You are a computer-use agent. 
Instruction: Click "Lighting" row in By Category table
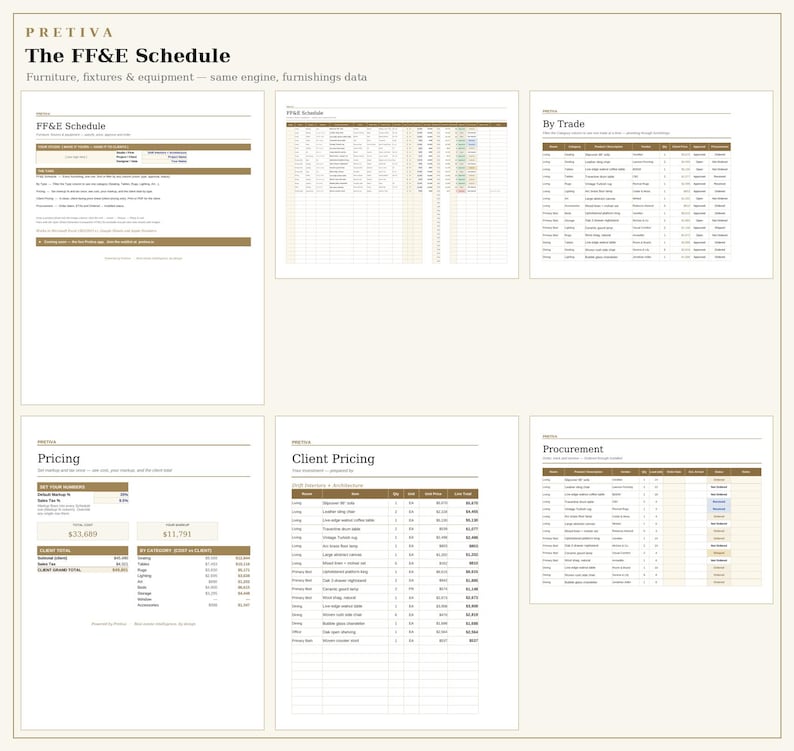[193, 576]
